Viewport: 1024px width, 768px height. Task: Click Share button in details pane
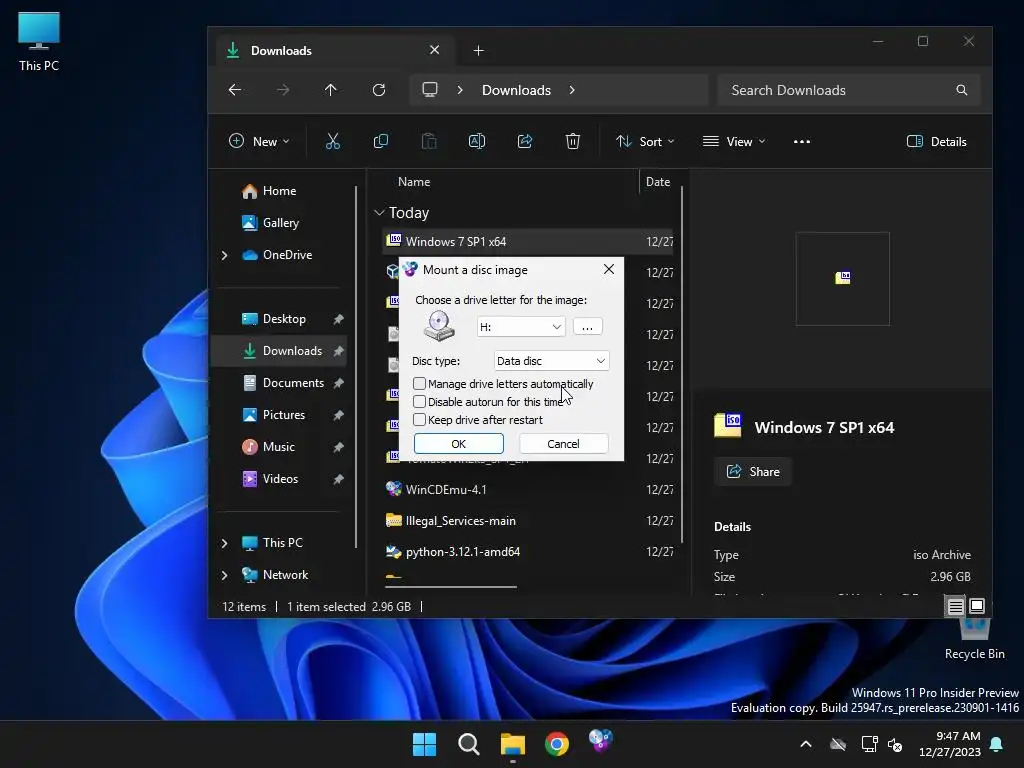754,472
